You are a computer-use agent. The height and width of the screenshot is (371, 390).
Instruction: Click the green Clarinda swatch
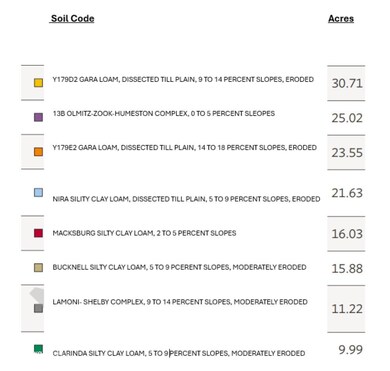[39, 349]
